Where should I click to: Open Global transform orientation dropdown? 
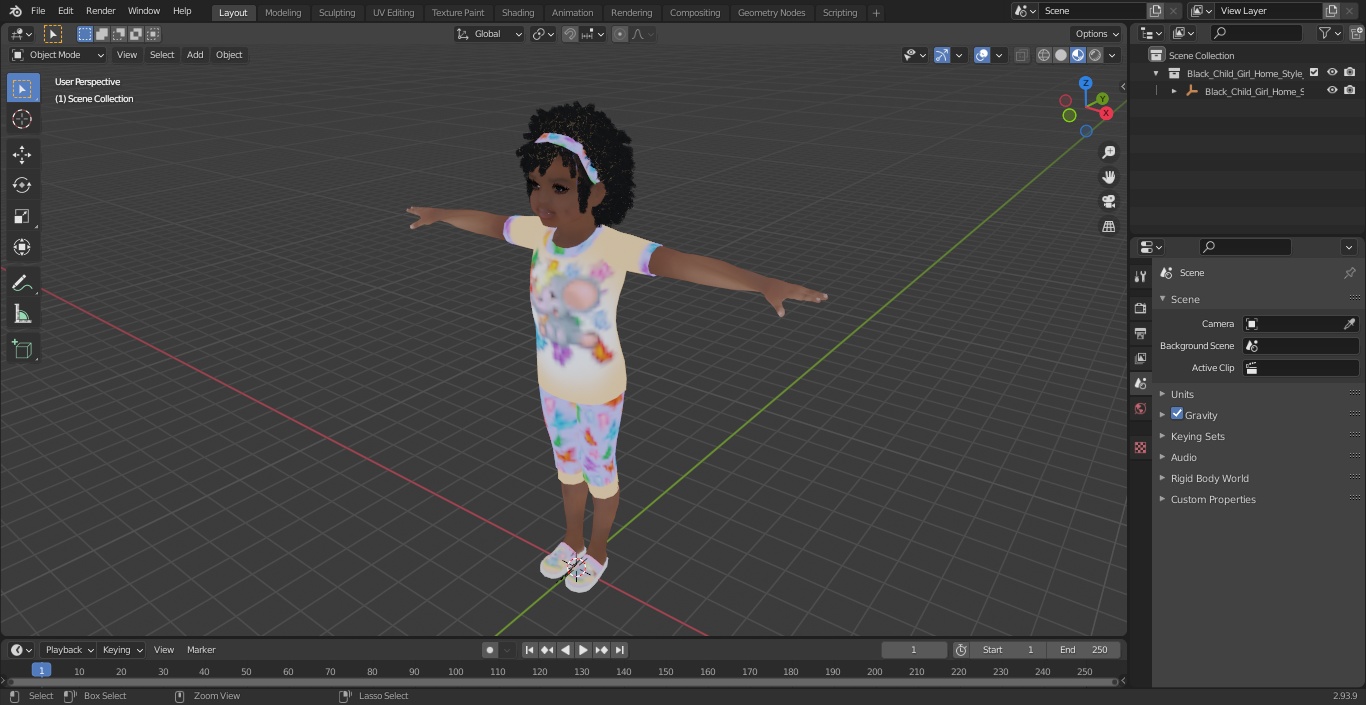click(x=490, y=34)
